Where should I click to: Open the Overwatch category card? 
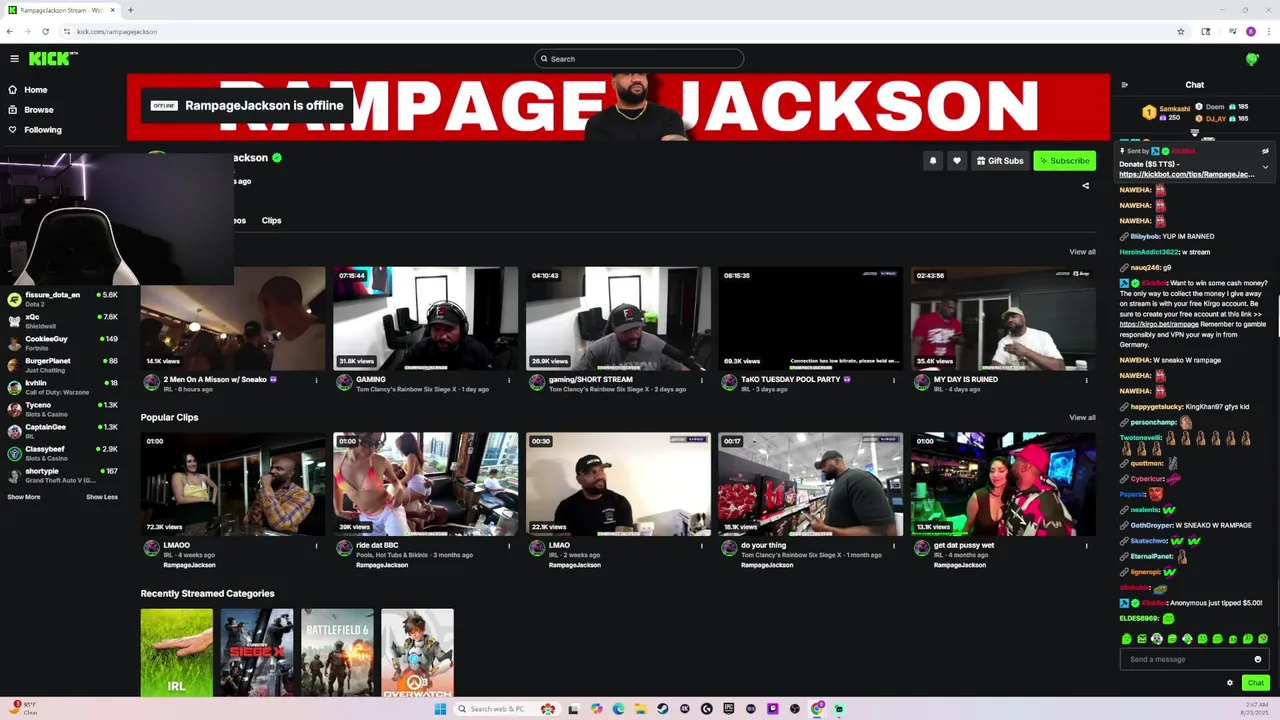pos(417,652)
